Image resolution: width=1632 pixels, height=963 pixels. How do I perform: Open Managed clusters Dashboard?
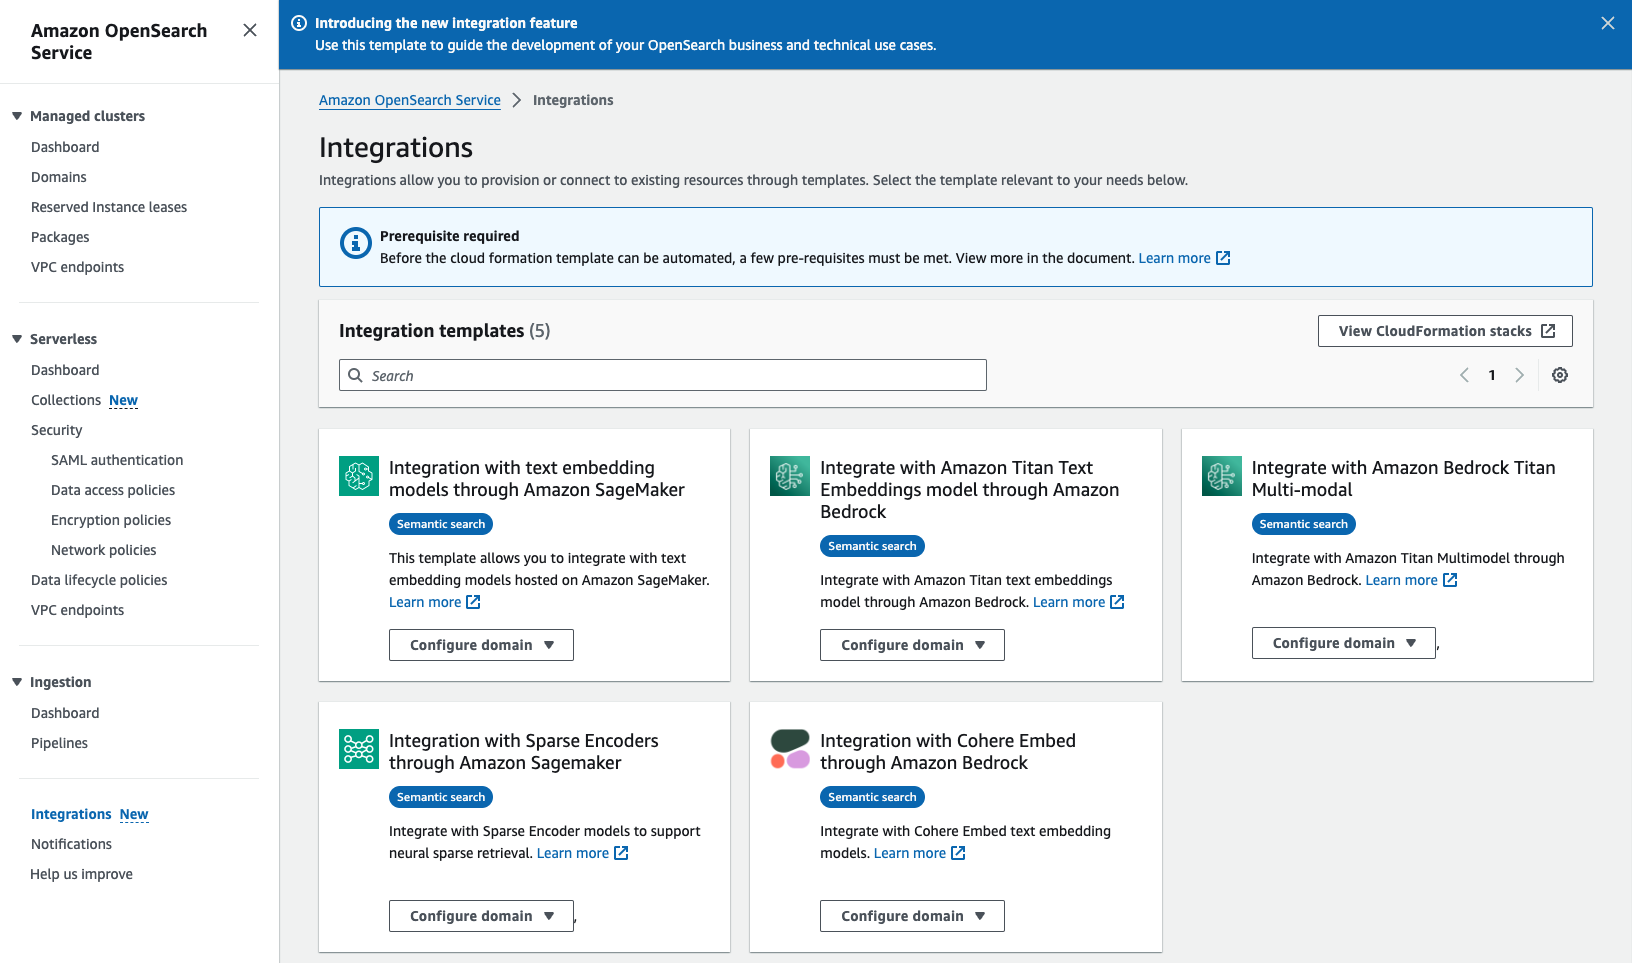point(65,147)
